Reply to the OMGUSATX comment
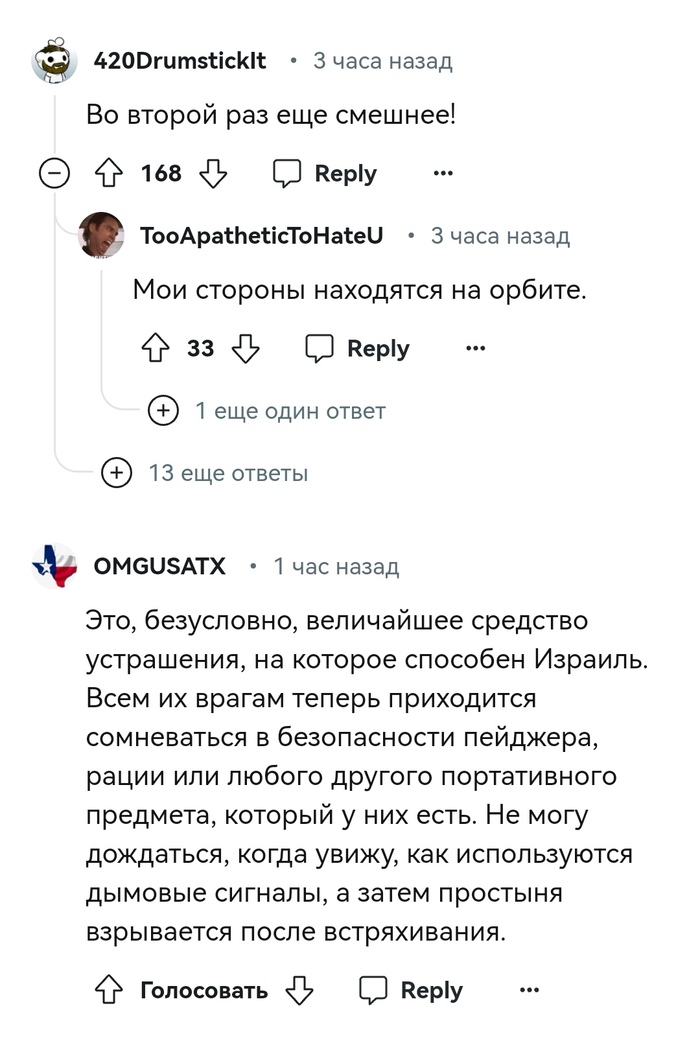Screen dimensions: 700x1056 click(412, 991)
